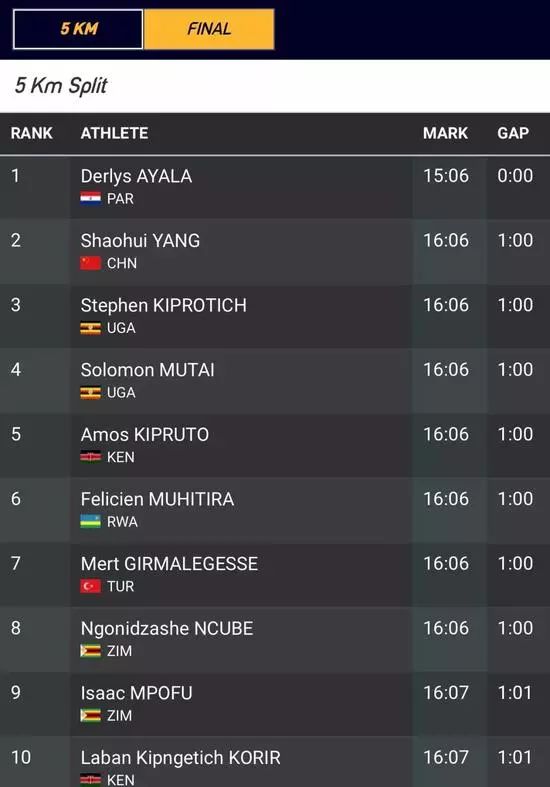Switch to the 5 KM tab
The width and height of the screenshot is (550, 787).
pyautogui.click(x=78, y=29)
